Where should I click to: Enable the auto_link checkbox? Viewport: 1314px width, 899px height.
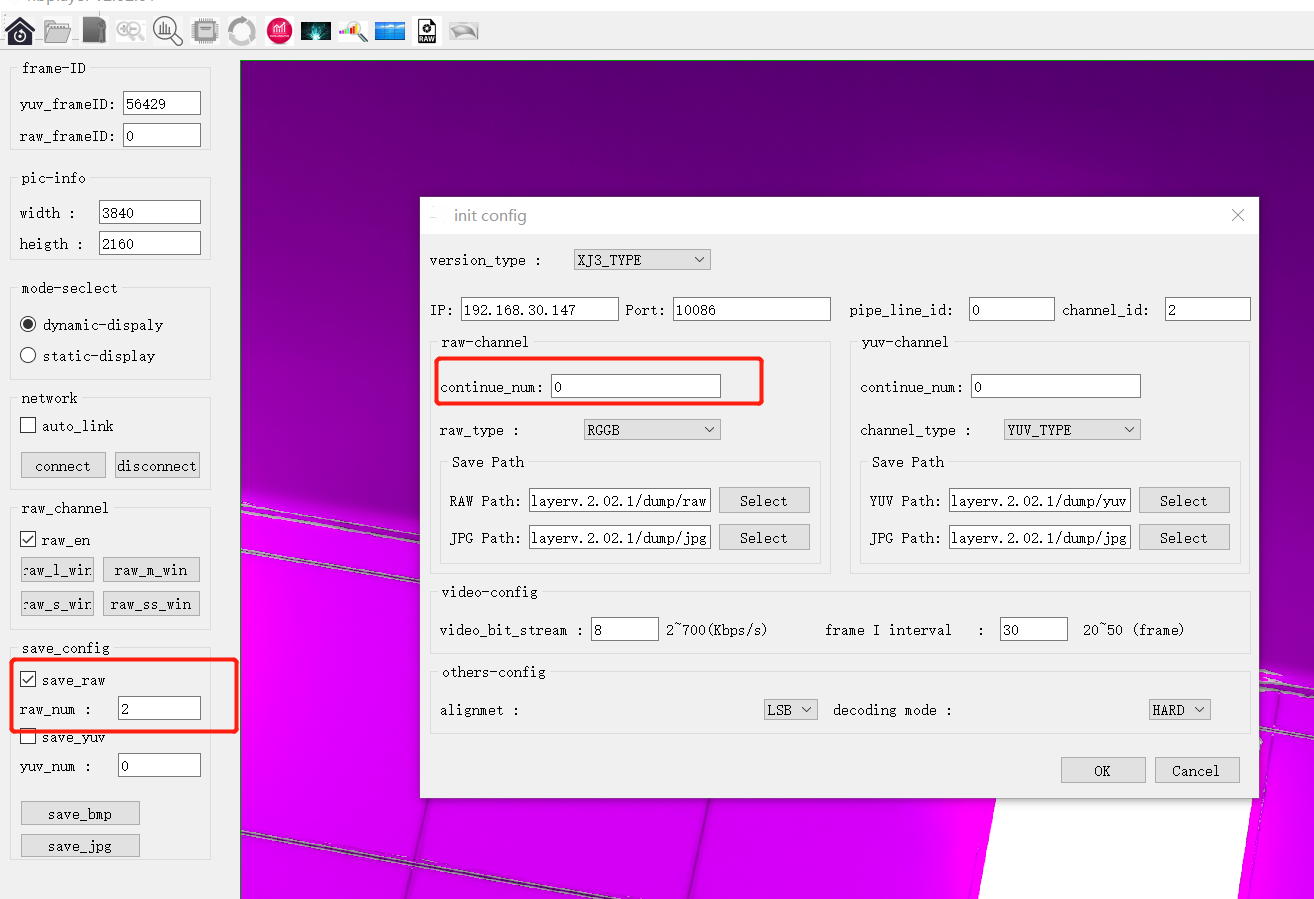click(x=29, y=426)
